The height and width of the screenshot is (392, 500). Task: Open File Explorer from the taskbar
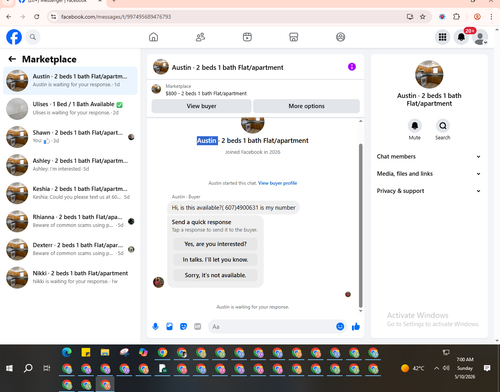pyautogui.click(x=105, y=352)
